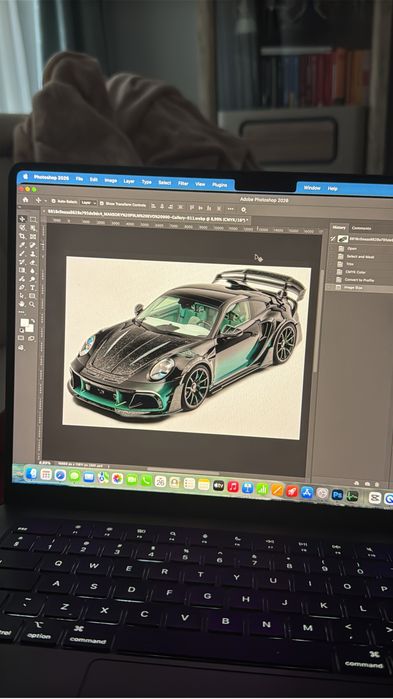Select the Object Selection tool
Viewport: 393px width, 699px height.
[33, 228]
